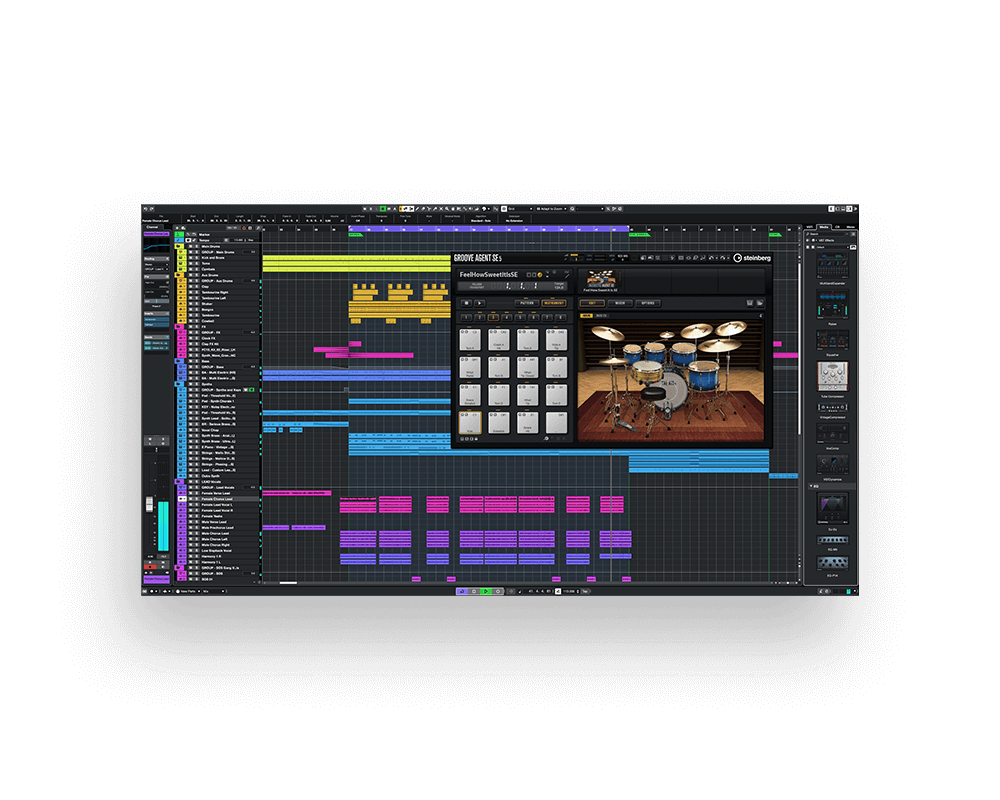Mute the Cowbell track
Image resolution: width=1000 pixels, height=800 pixels.
pos(190,321)
